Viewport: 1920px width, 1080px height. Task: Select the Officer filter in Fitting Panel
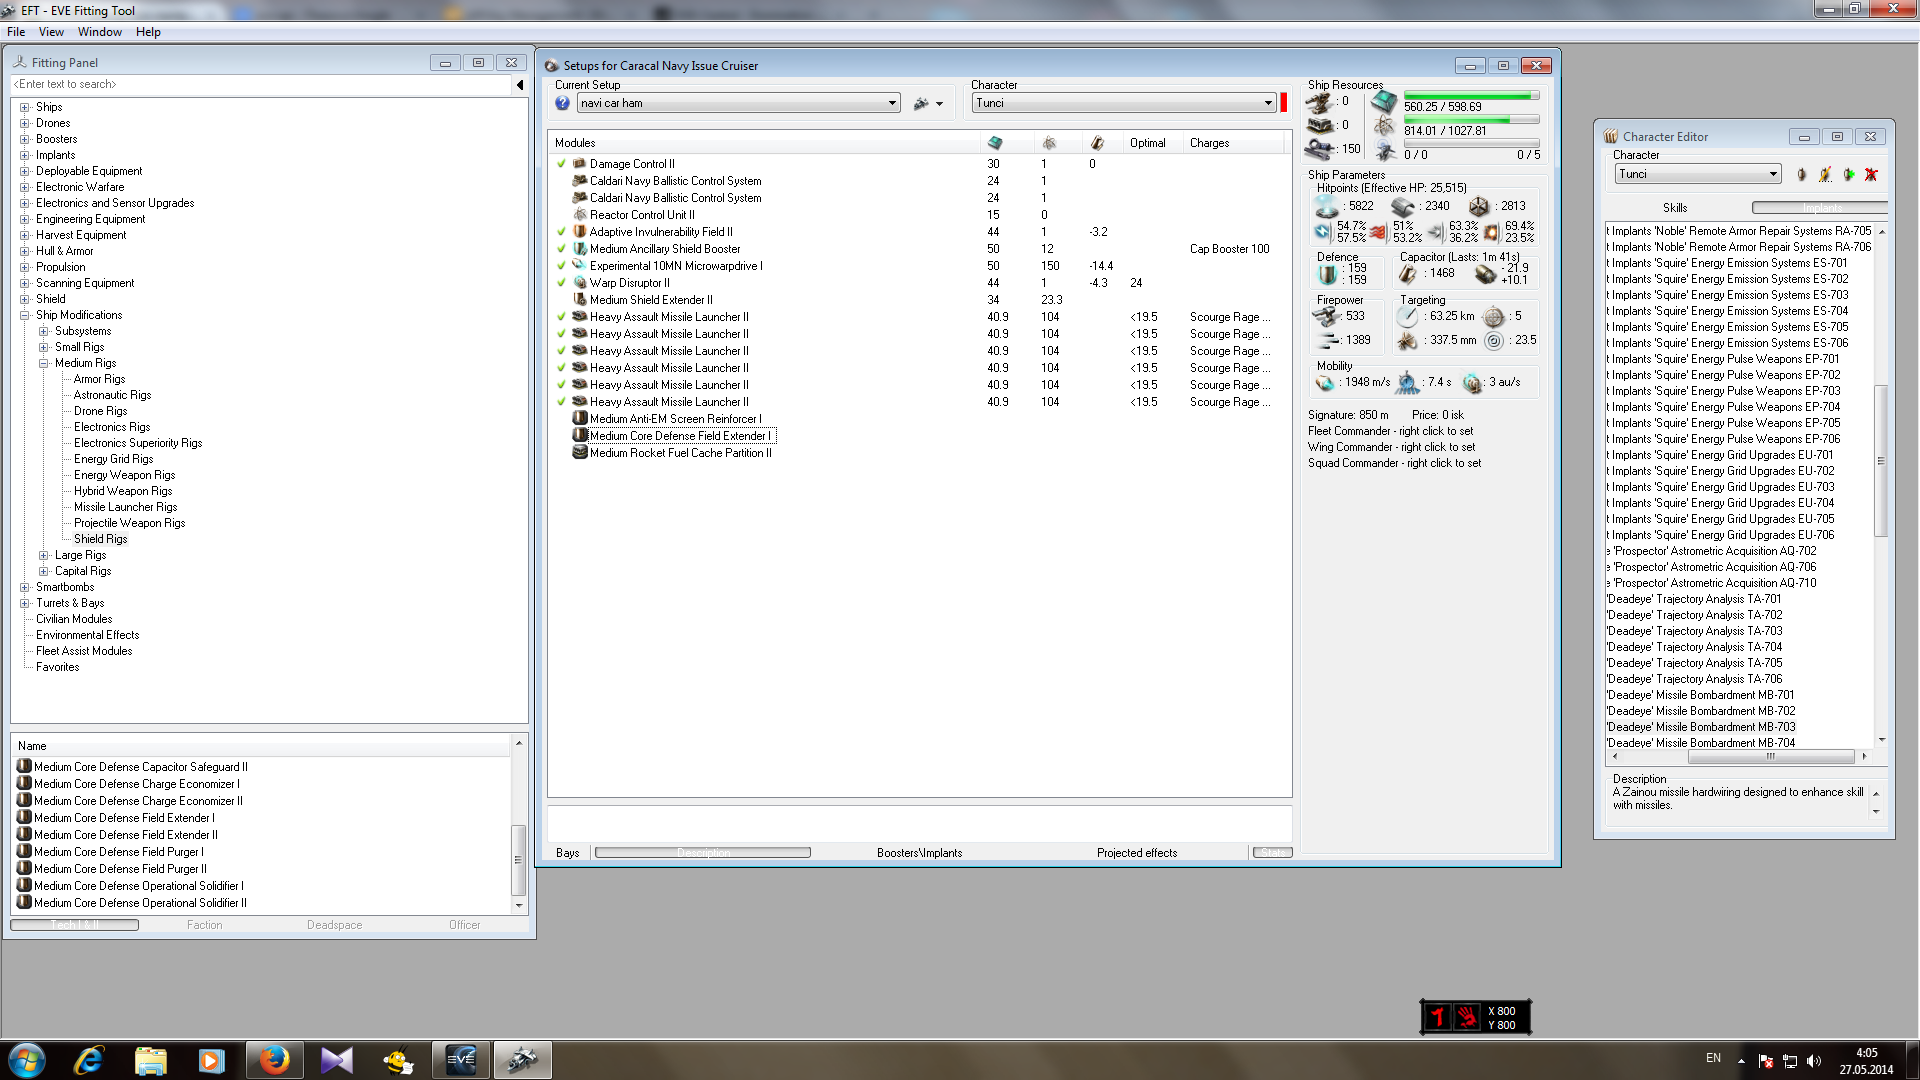(x=465, y=925)
